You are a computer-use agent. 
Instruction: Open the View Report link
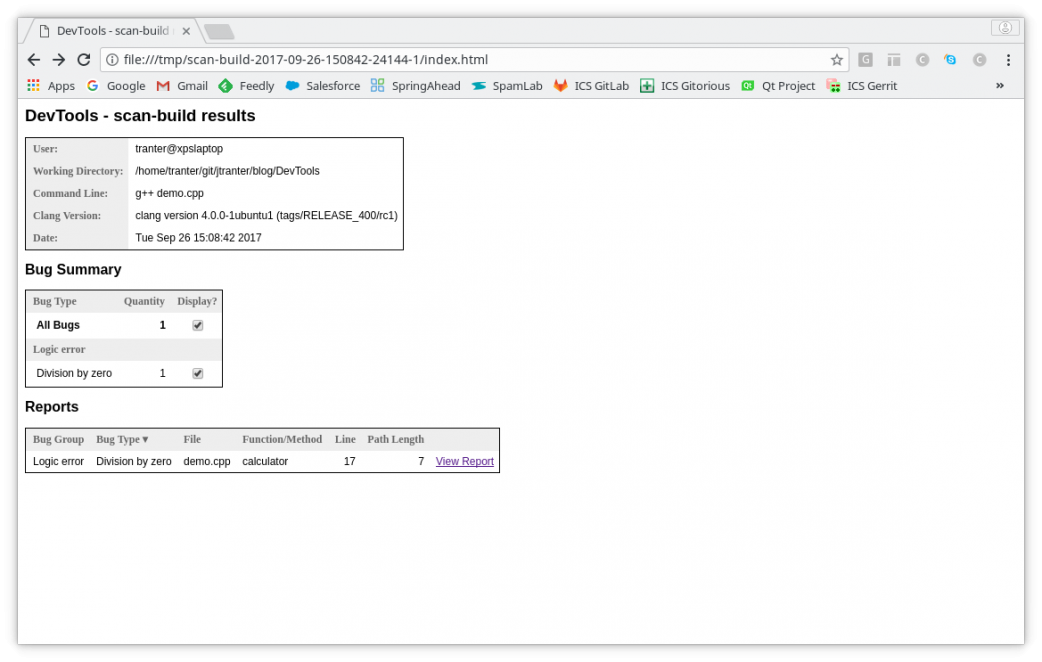pos(464,462)
